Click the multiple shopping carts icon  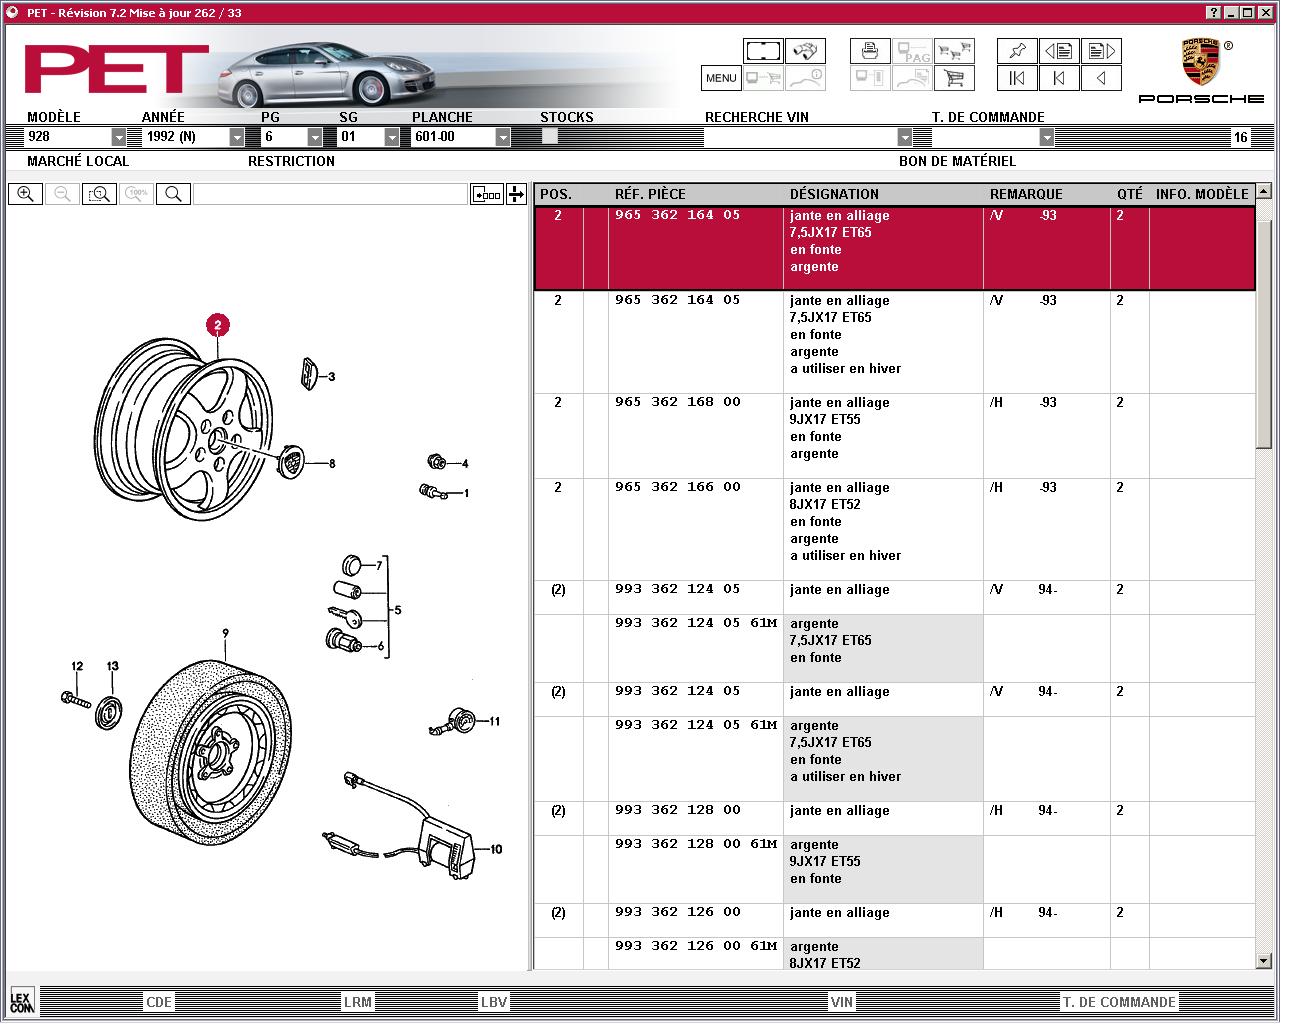[x=955, y=50]
